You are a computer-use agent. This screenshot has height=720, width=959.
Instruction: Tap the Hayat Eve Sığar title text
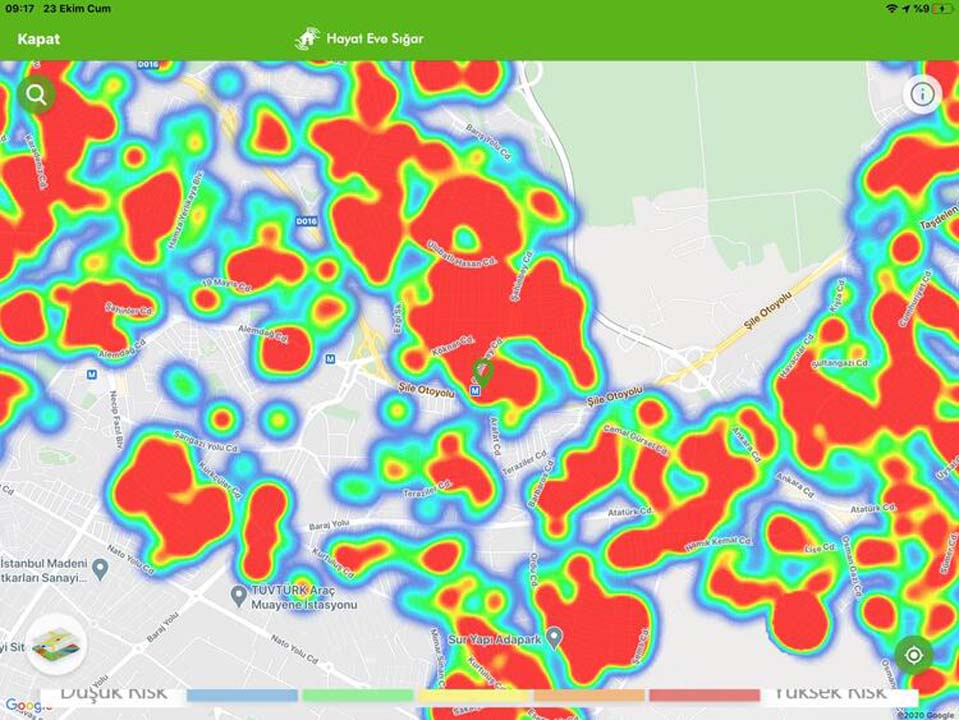375,39
